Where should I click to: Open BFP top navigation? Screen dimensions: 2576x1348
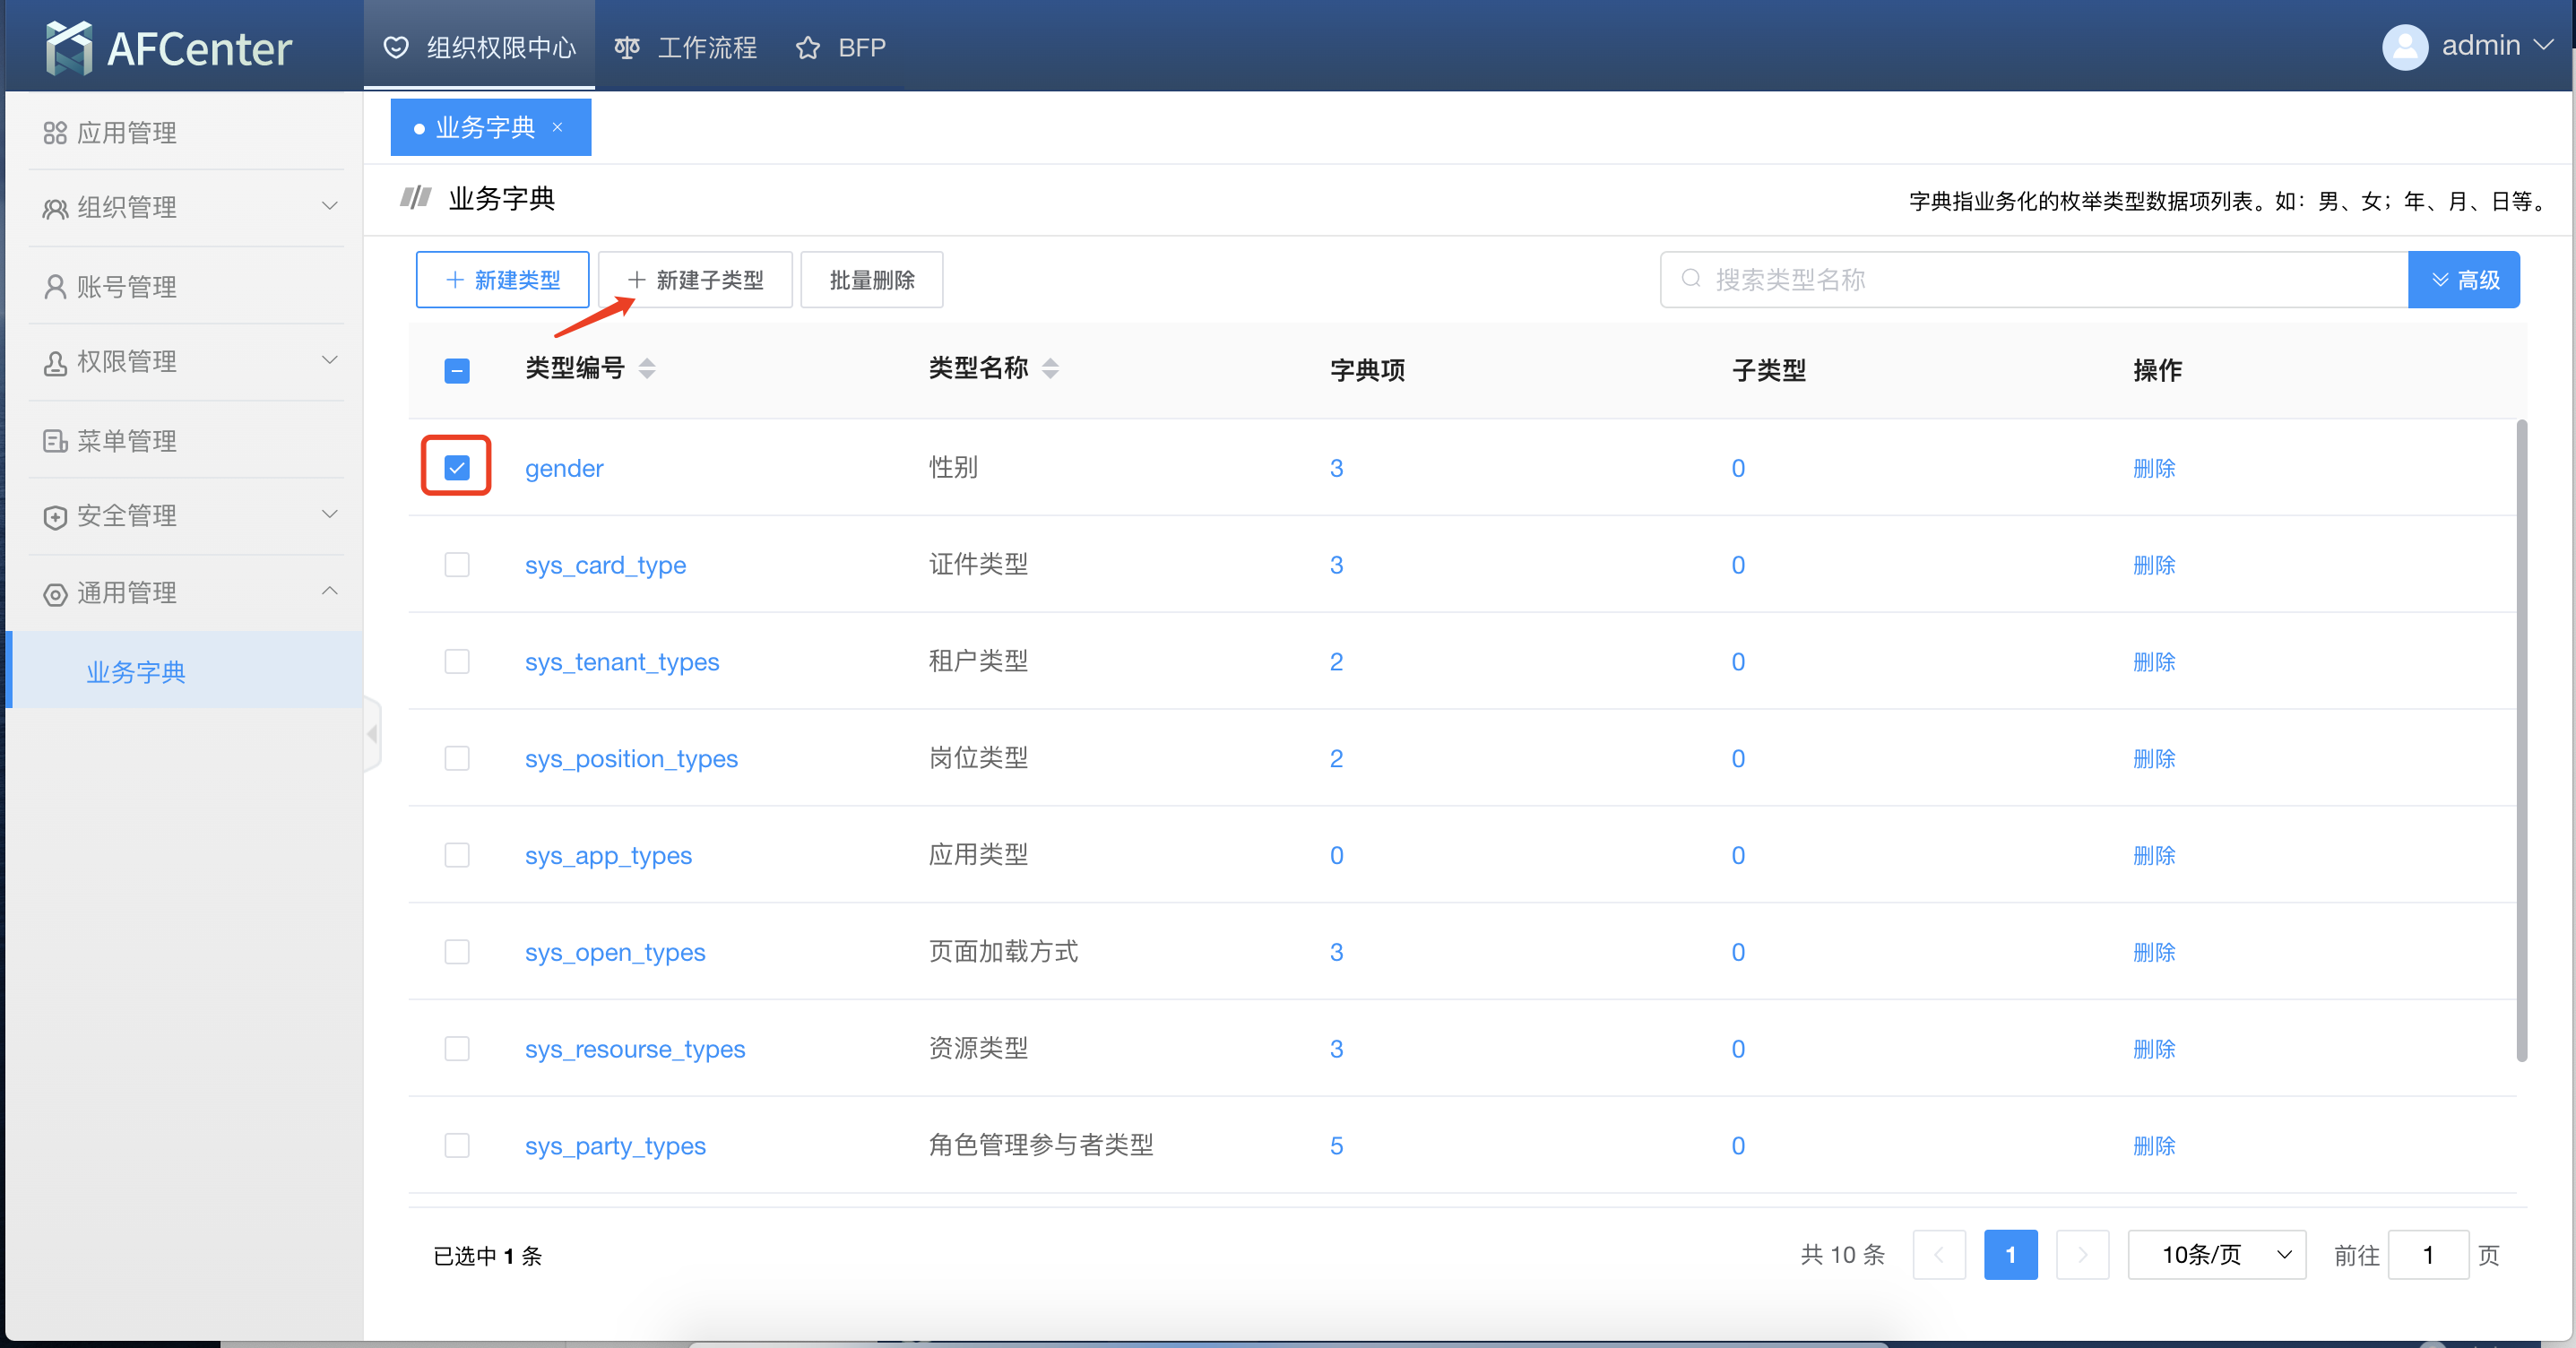[840, 47]
